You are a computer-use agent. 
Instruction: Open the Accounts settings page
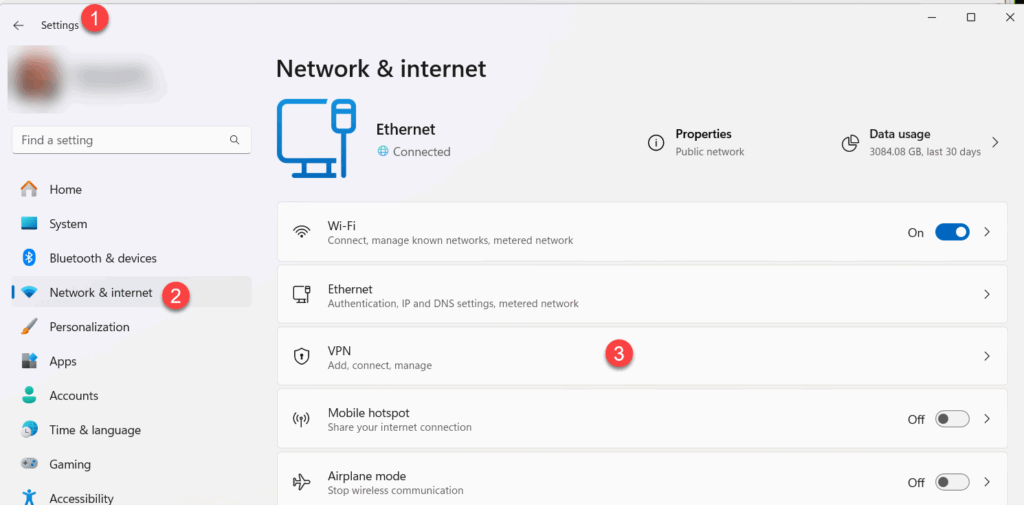coord(73,396)
